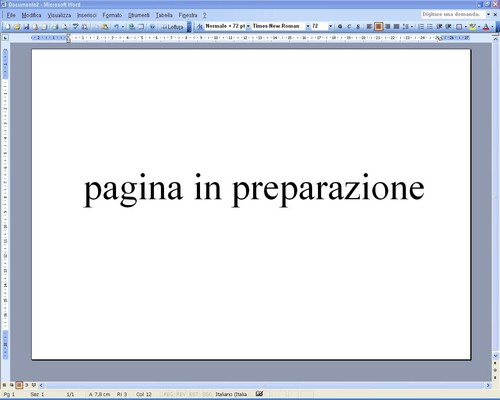Open print preview from the toolbar

coord(65,27)
